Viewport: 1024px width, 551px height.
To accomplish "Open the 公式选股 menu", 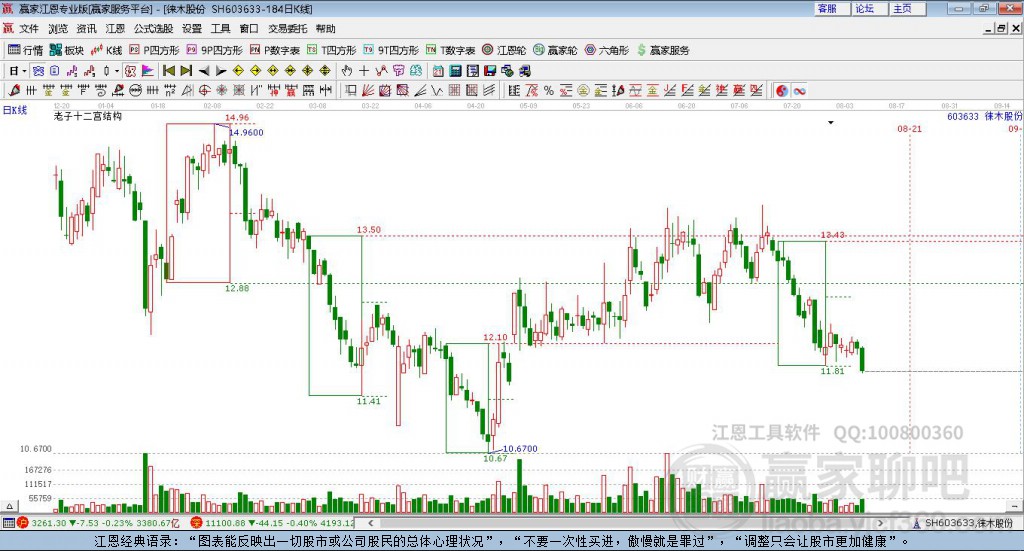I will [x=153, y=29].
